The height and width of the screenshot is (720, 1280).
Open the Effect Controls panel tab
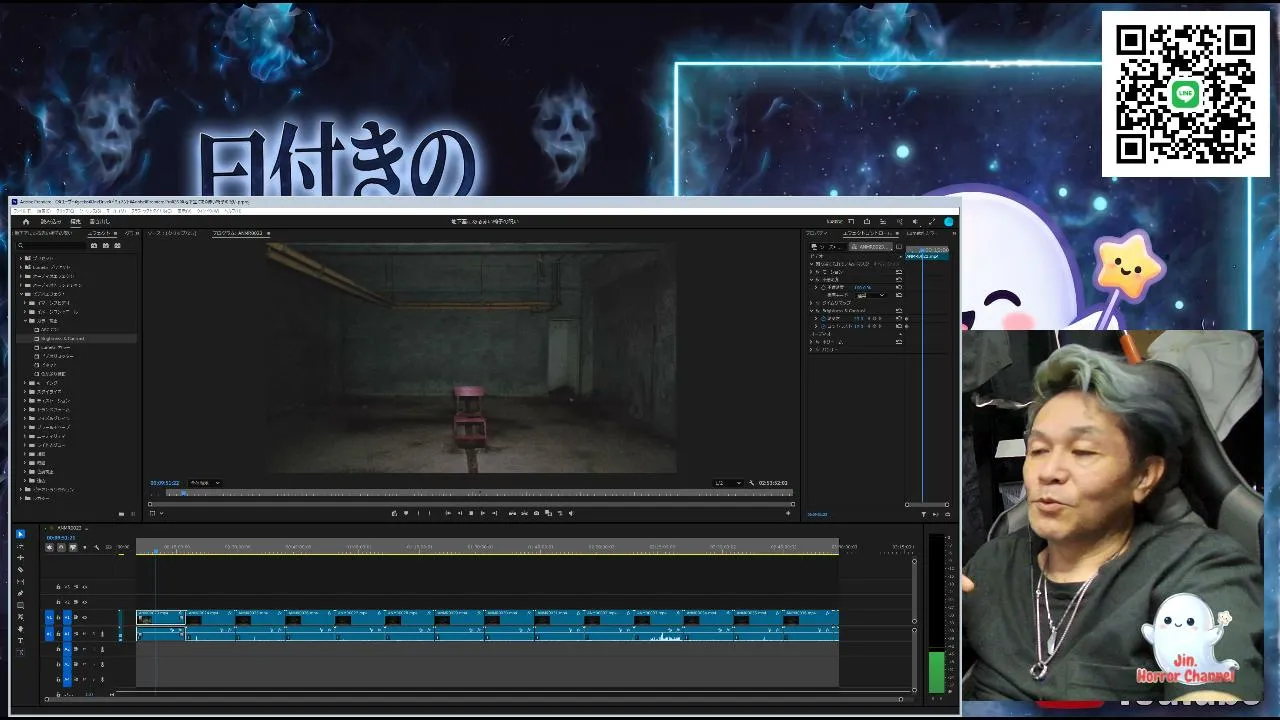(869, 233)
